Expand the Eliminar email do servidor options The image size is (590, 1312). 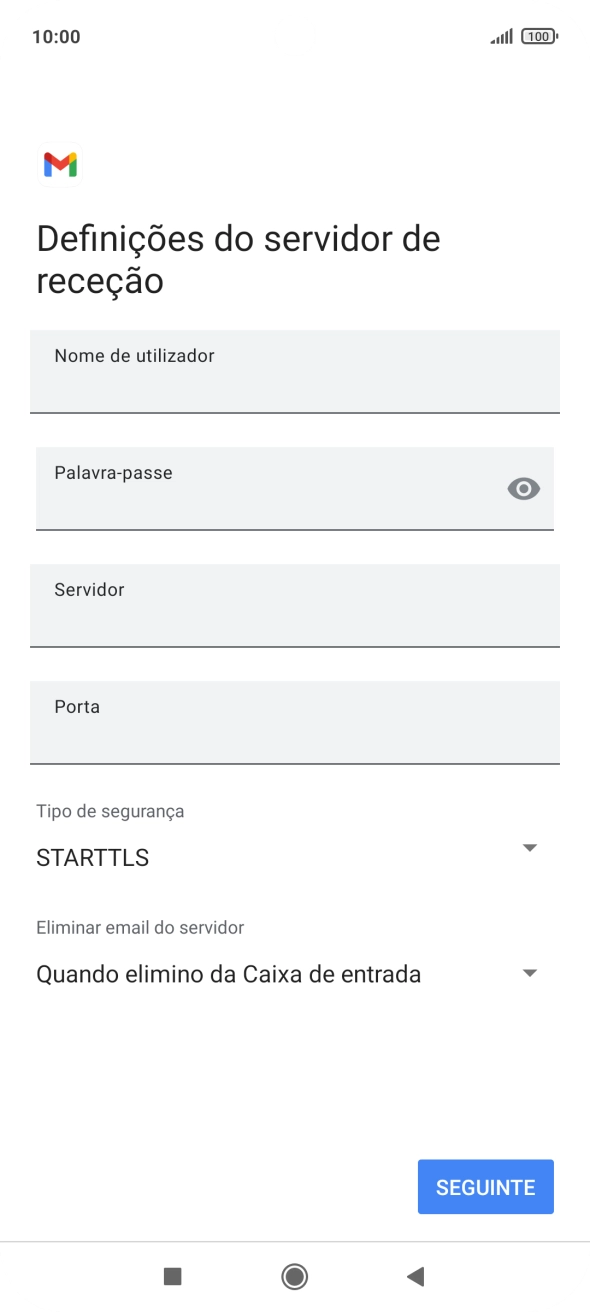530,971
